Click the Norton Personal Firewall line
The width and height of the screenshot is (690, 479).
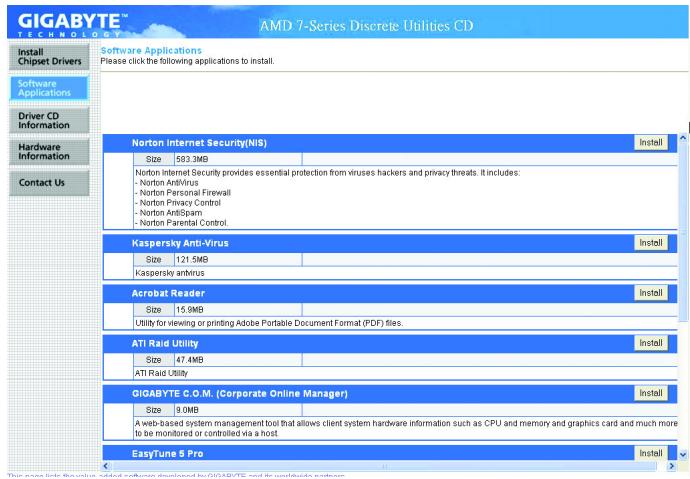tap(183, 193)
